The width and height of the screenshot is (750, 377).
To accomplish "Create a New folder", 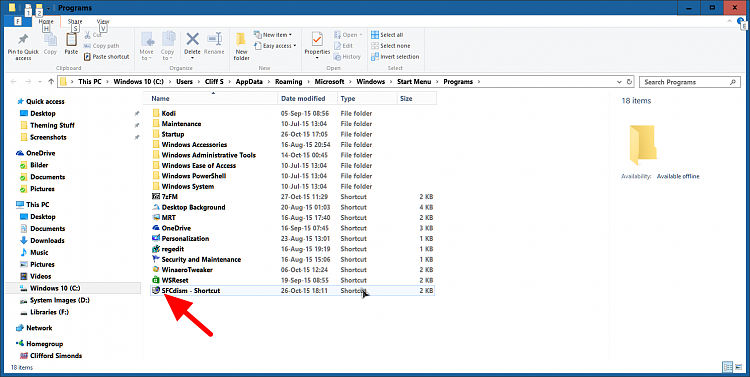I will [242, 46].
